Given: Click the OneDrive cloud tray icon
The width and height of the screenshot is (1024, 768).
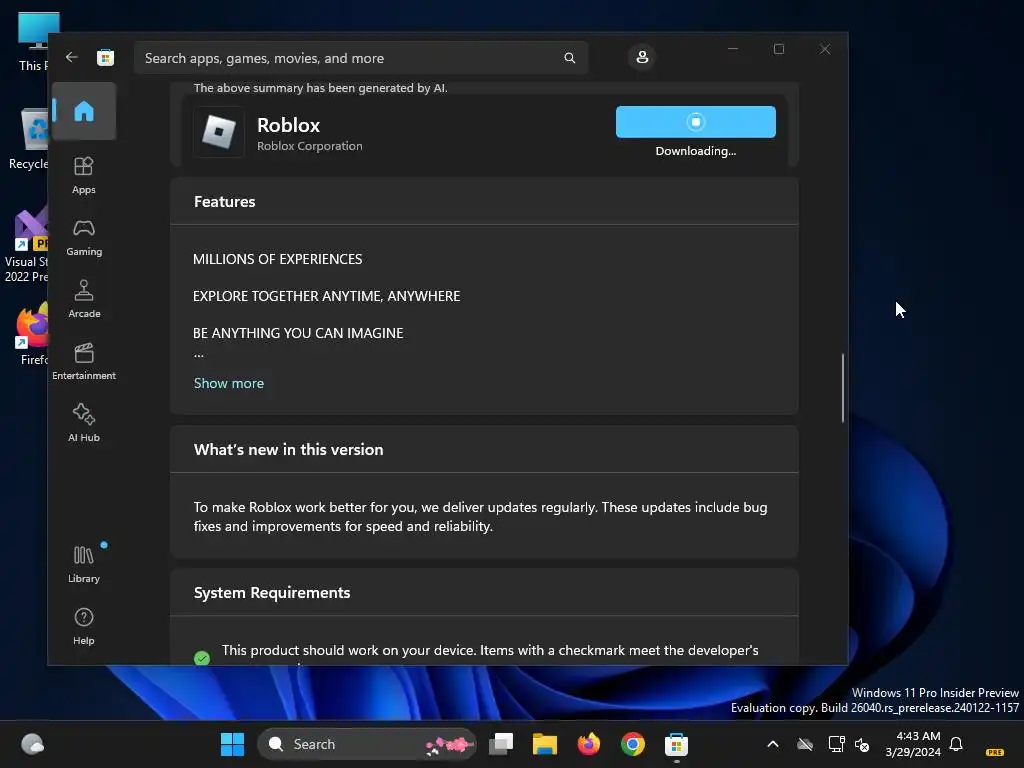Looking at the screenshot, I should click(x=805, y=744).
